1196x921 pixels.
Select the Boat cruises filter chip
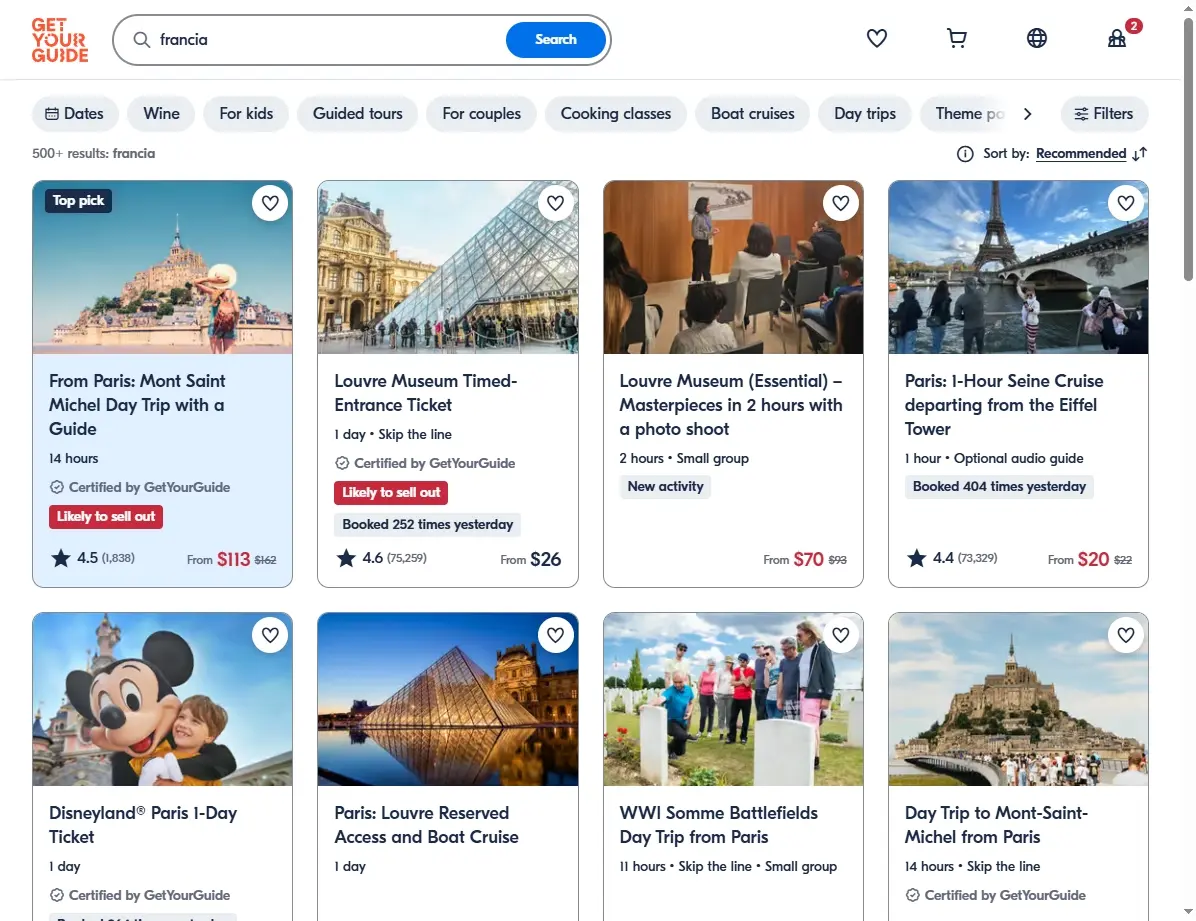tap(753, 114)
